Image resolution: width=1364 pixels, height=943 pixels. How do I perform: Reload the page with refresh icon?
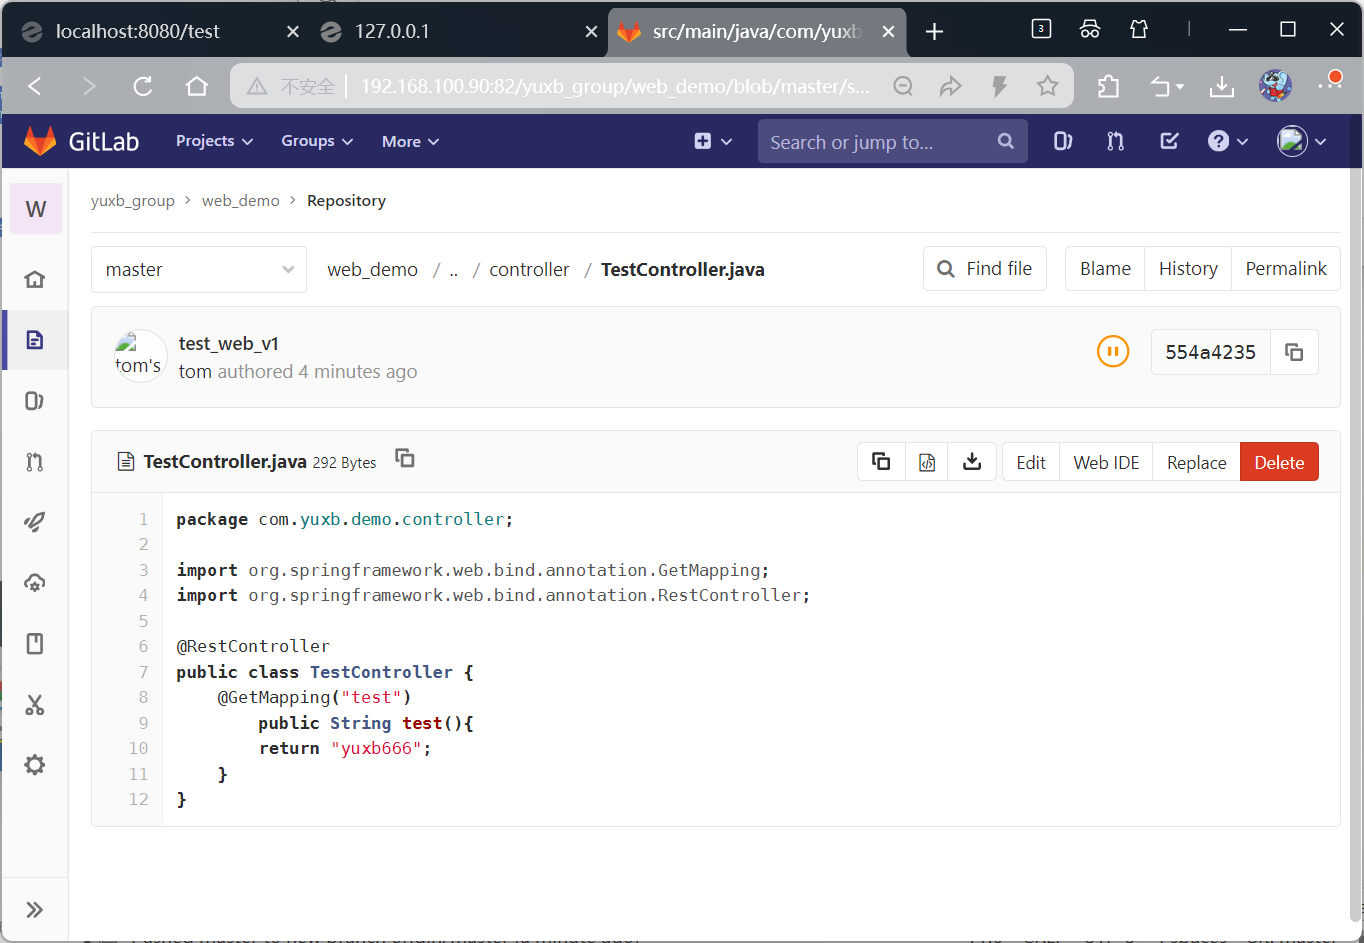point(143,86)
